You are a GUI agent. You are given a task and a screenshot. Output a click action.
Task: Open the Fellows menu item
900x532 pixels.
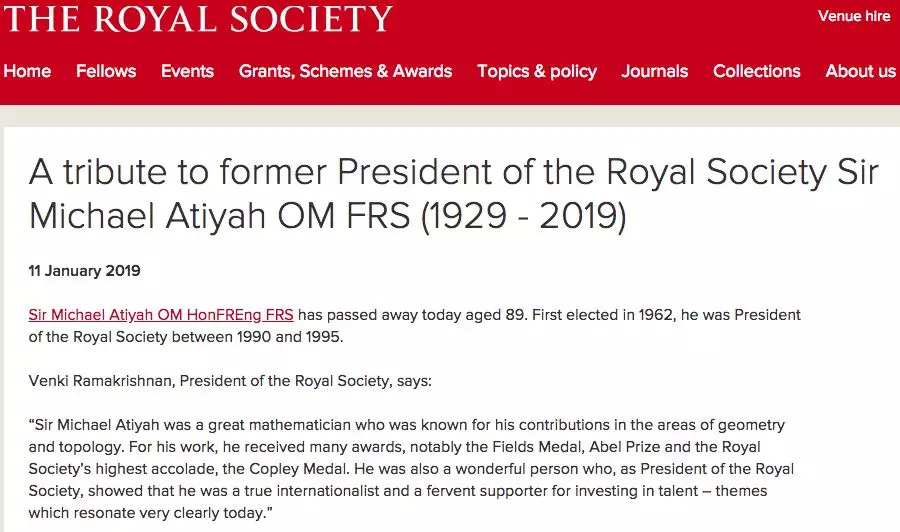106,71
